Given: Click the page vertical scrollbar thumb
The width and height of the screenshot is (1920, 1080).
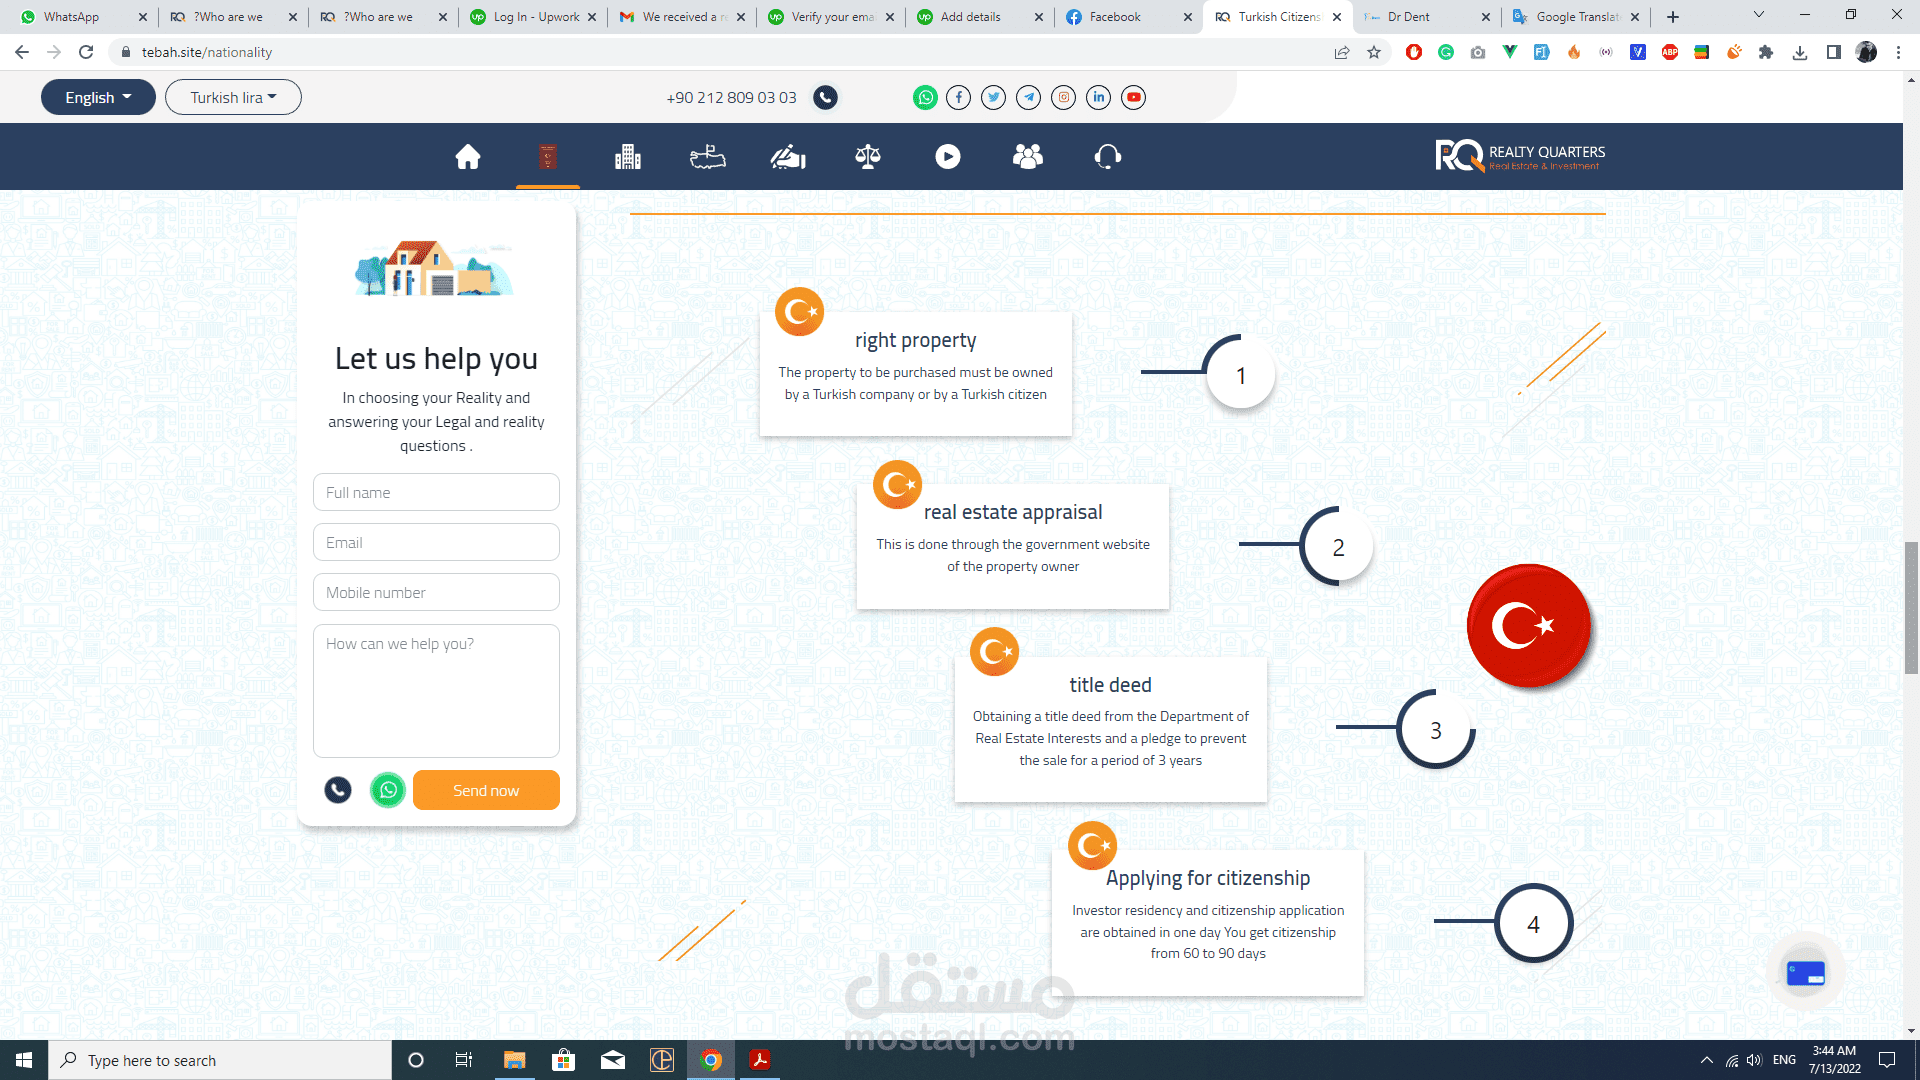Looking at the screenshot, I should (x=1911, y=607).
